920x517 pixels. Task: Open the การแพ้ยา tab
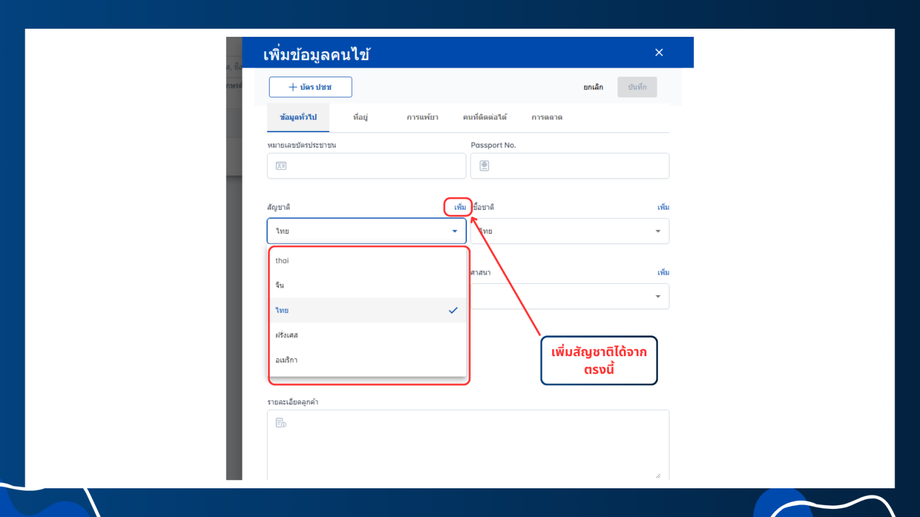coord(422,117)
